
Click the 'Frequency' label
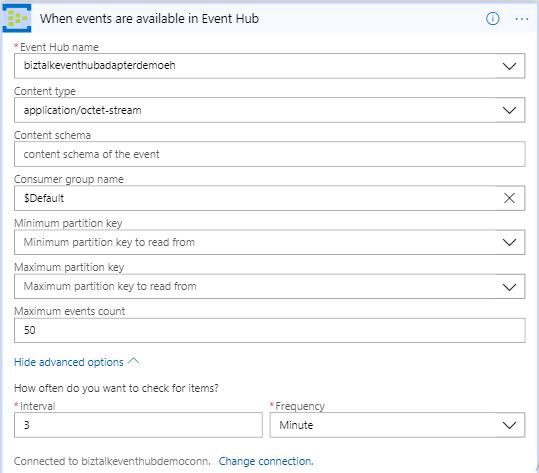pos(300,406)
